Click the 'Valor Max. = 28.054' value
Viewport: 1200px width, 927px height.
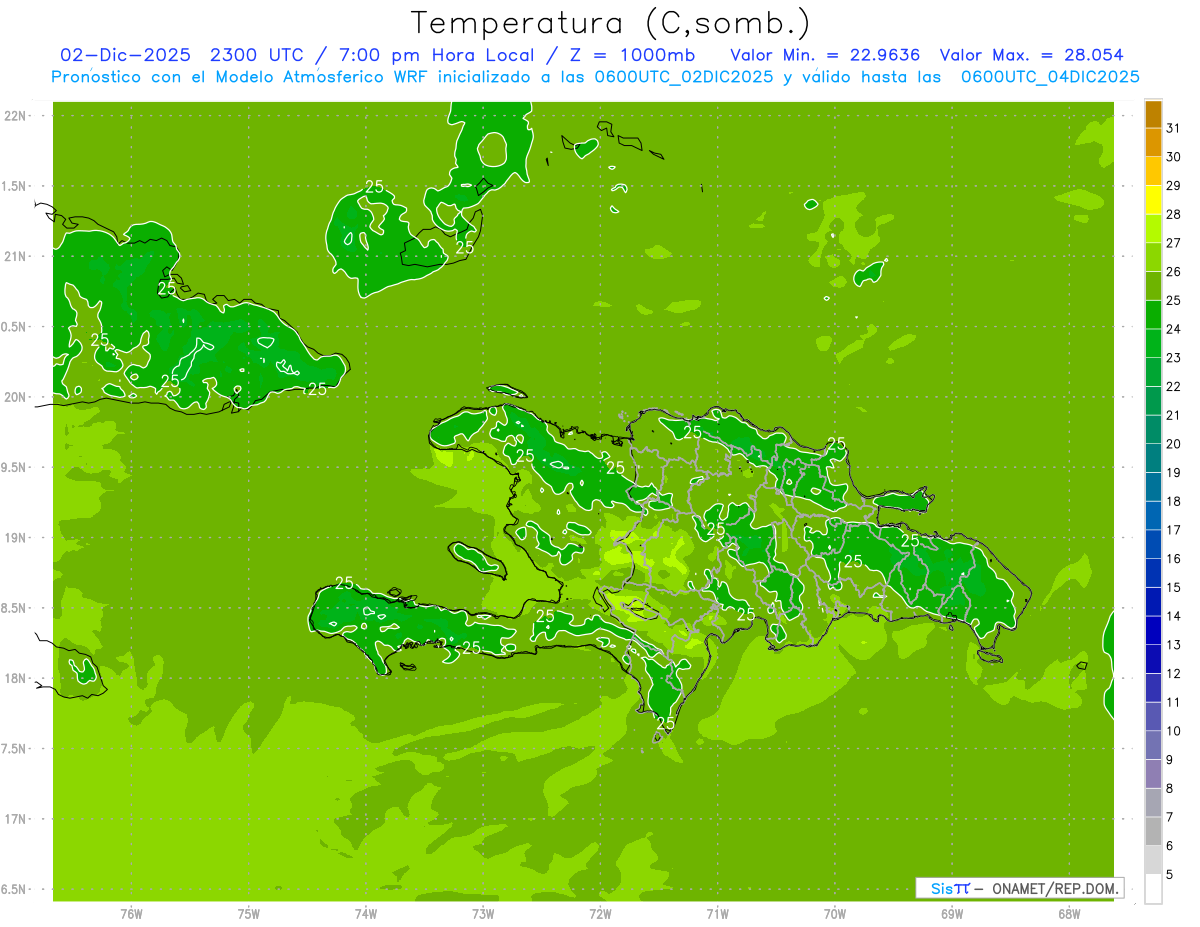[1032, 55]
